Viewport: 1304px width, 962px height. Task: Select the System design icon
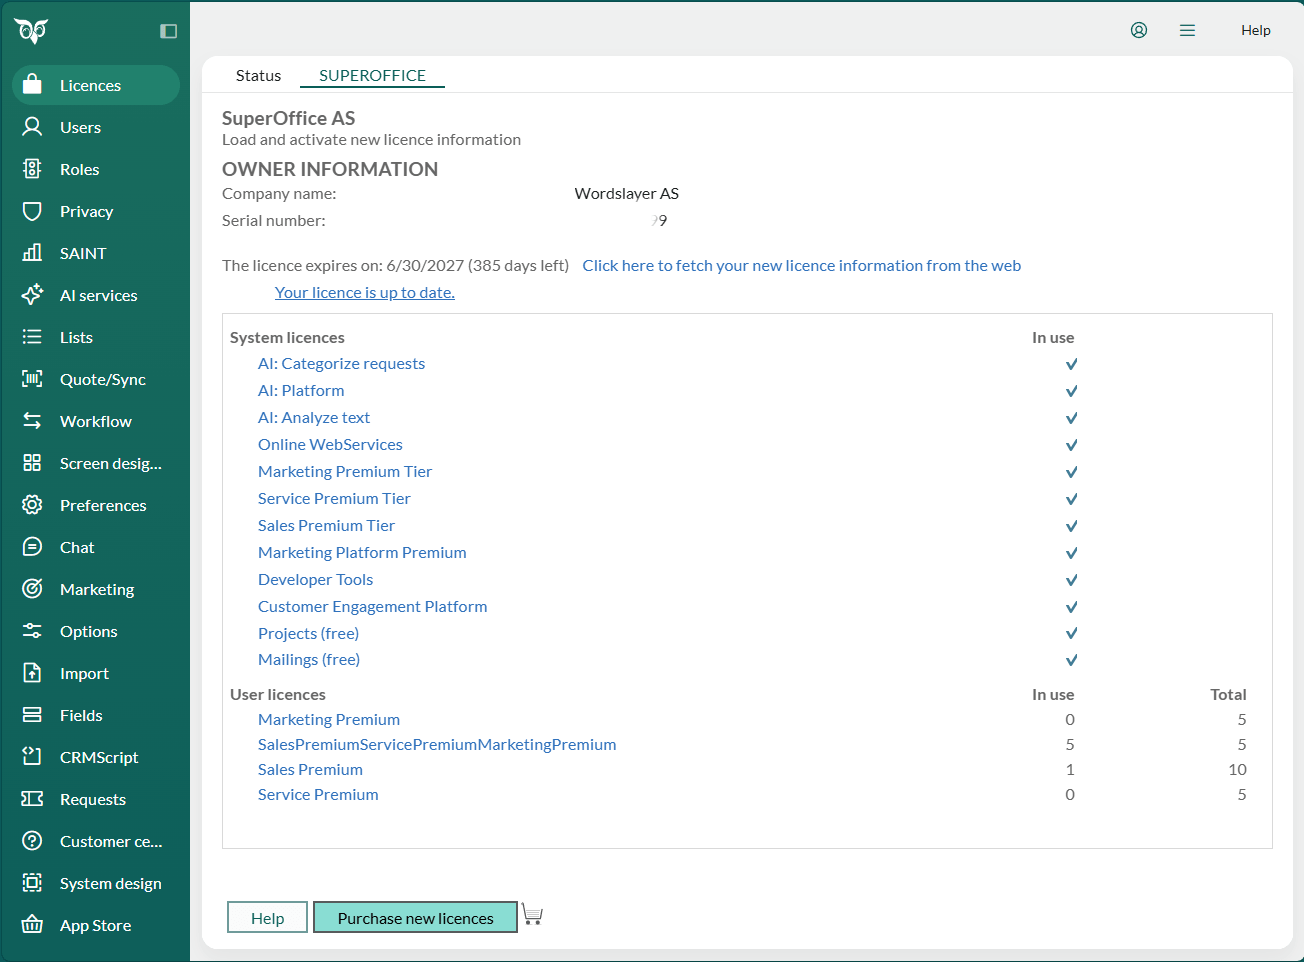32,883
